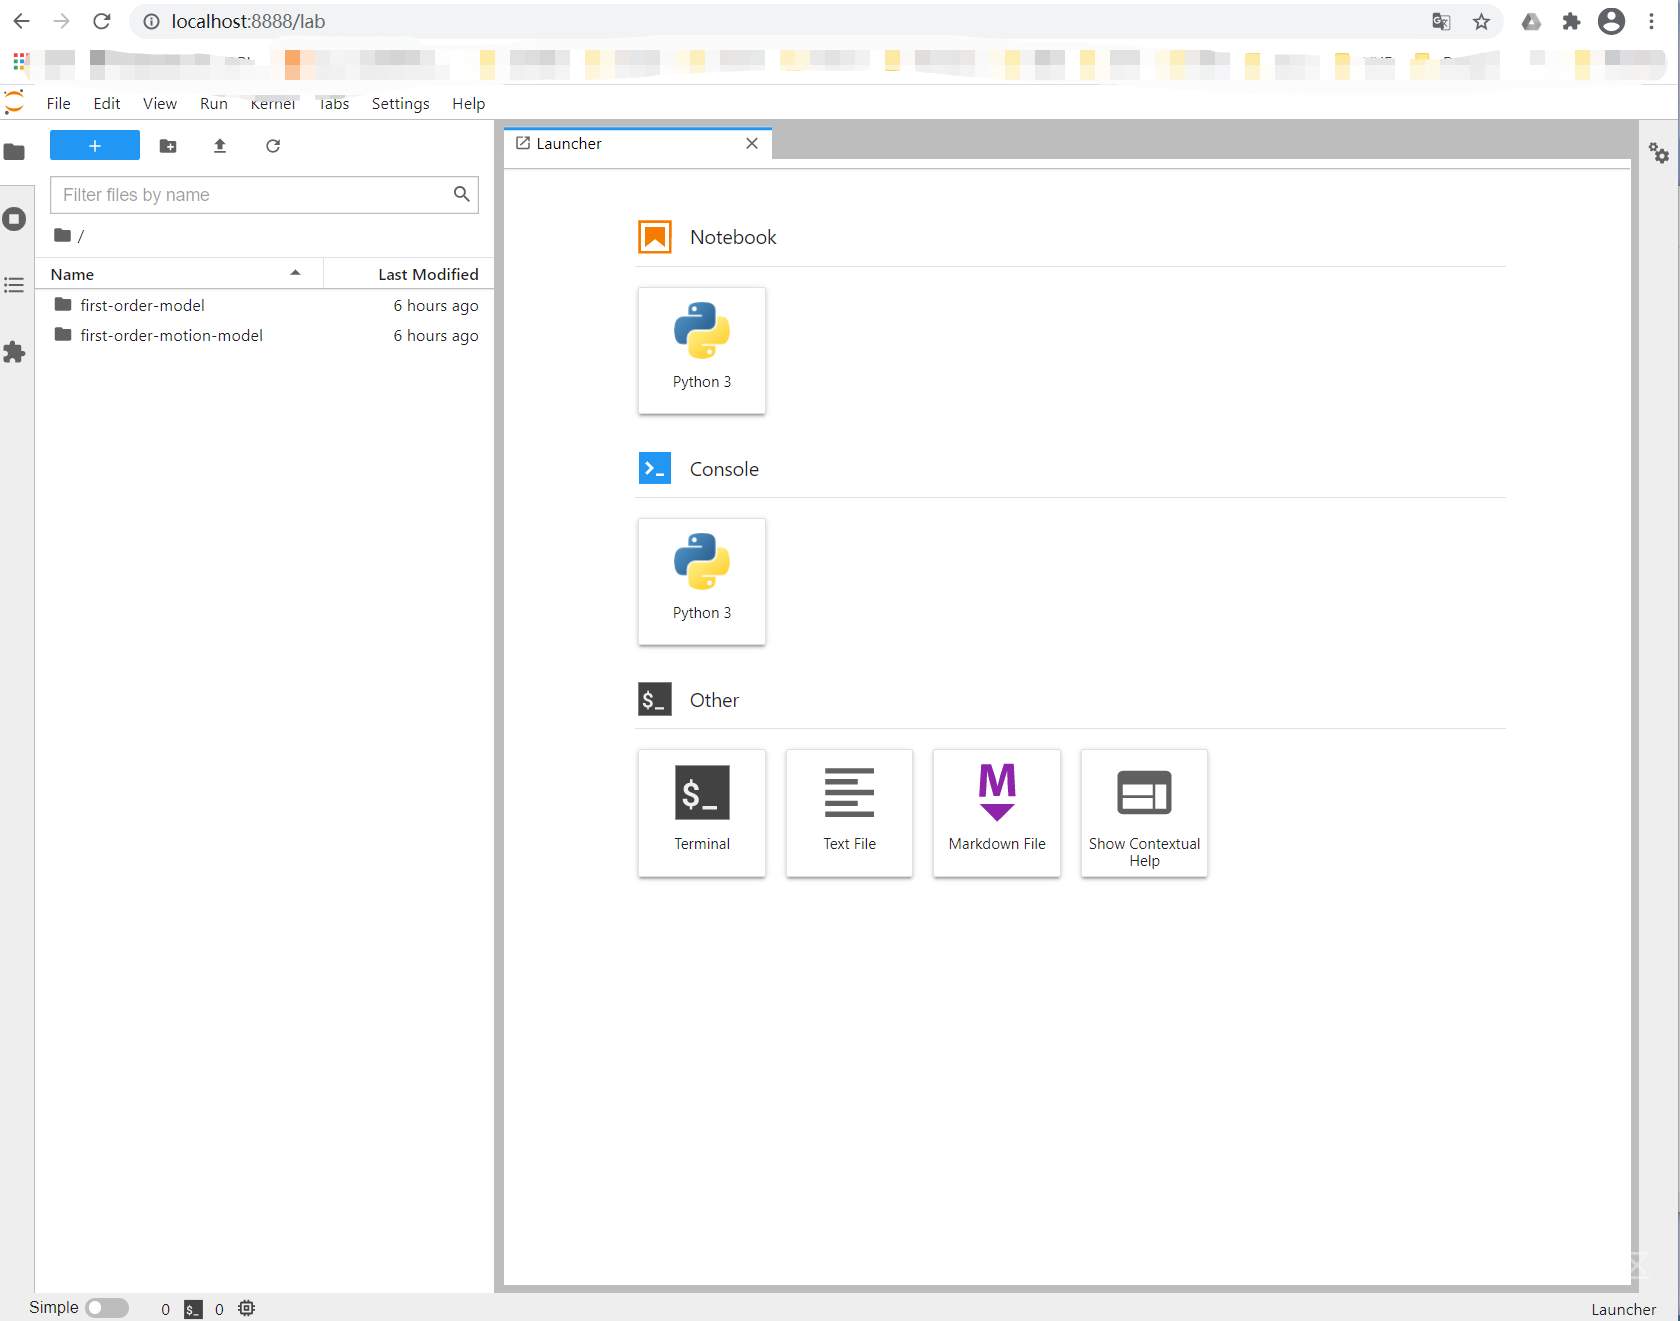Click the JupyterLab logo

[14, 102]
